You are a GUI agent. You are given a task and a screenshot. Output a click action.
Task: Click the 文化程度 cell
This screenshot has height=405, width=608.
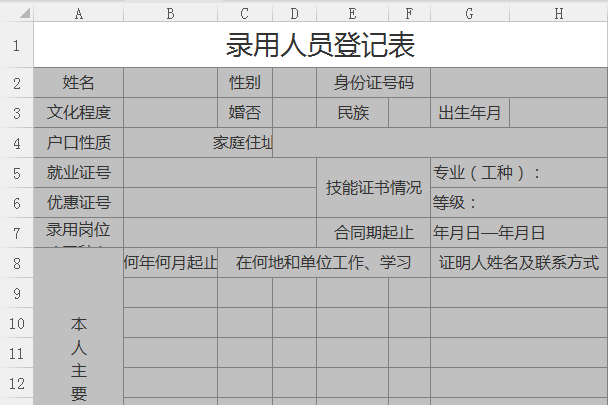point(78,112)
